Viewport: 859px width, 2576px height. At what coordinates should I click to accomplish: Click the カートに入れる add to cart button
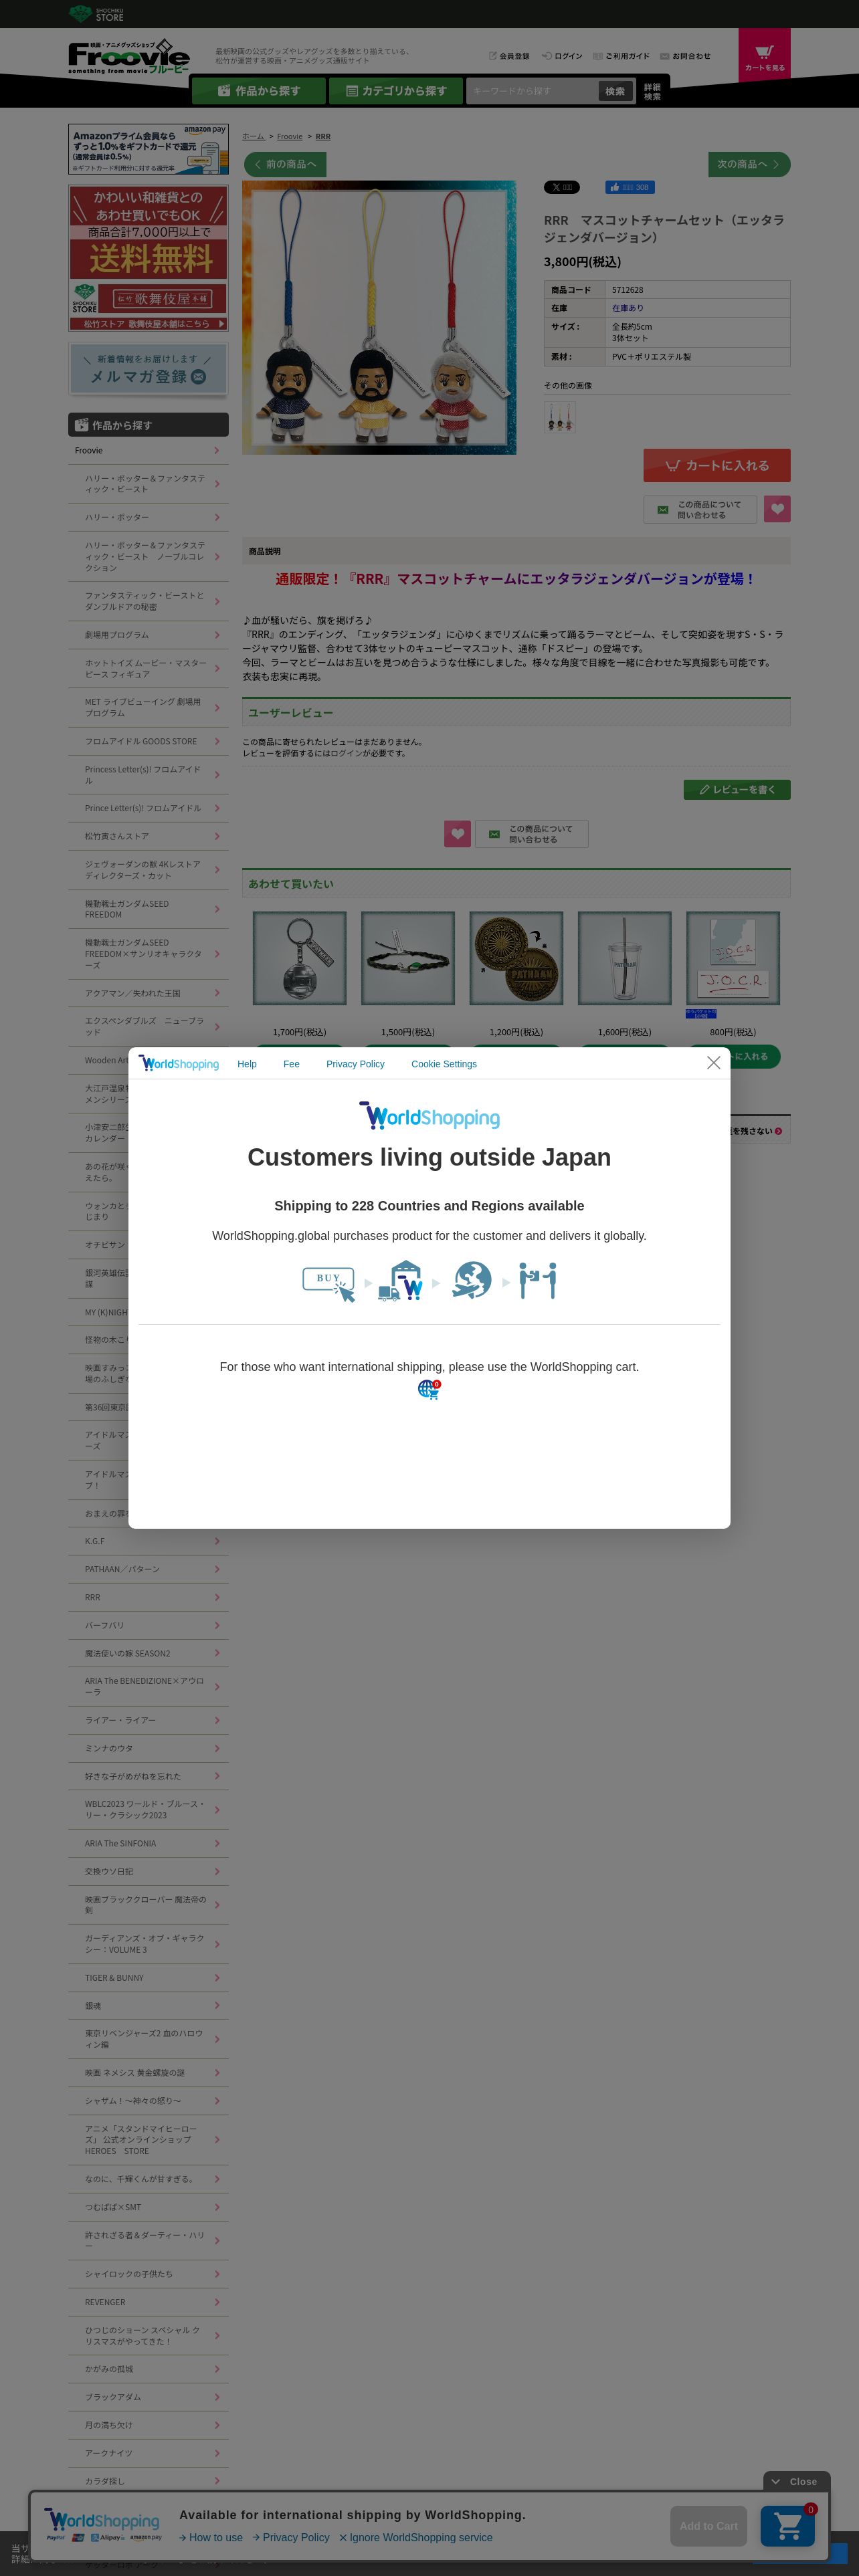pyautogui.click(x=717, y=465)
